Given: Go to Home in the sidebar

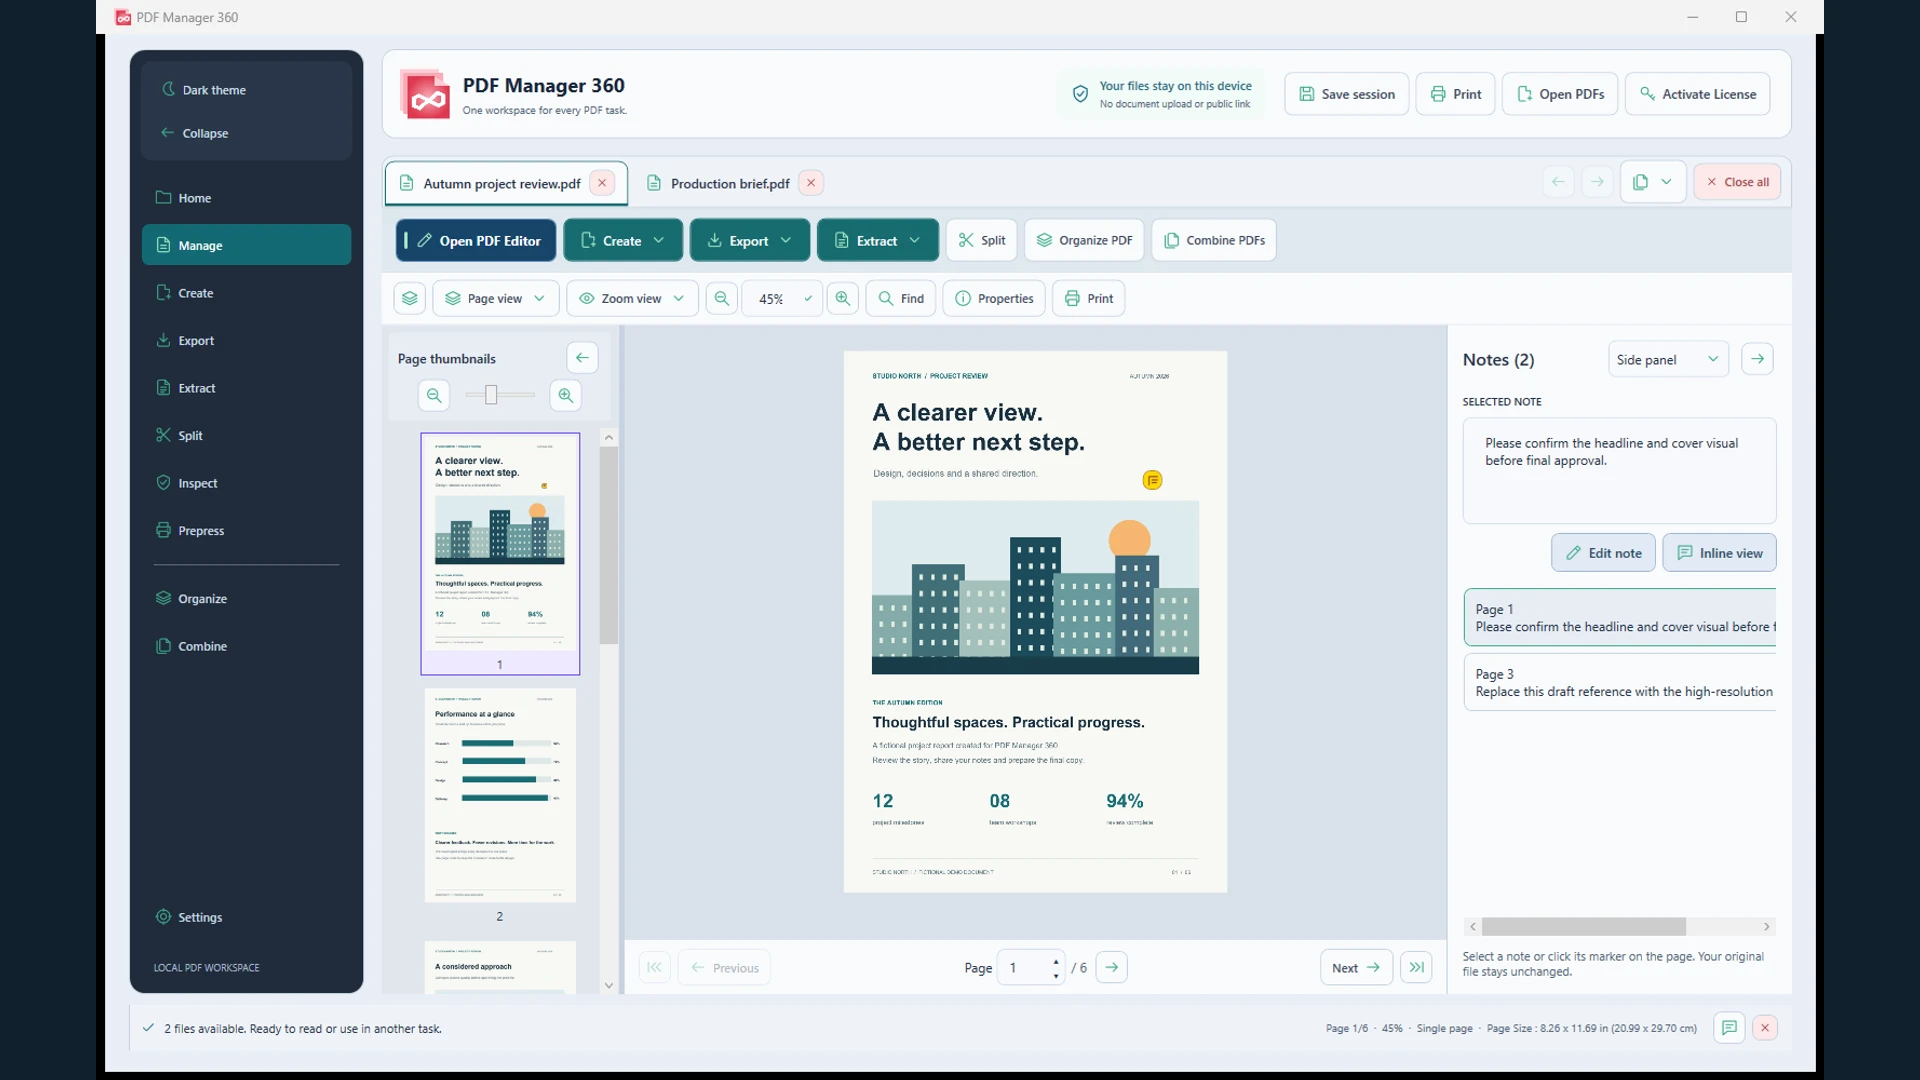Looking at the screenshot, I should point(246,198).
